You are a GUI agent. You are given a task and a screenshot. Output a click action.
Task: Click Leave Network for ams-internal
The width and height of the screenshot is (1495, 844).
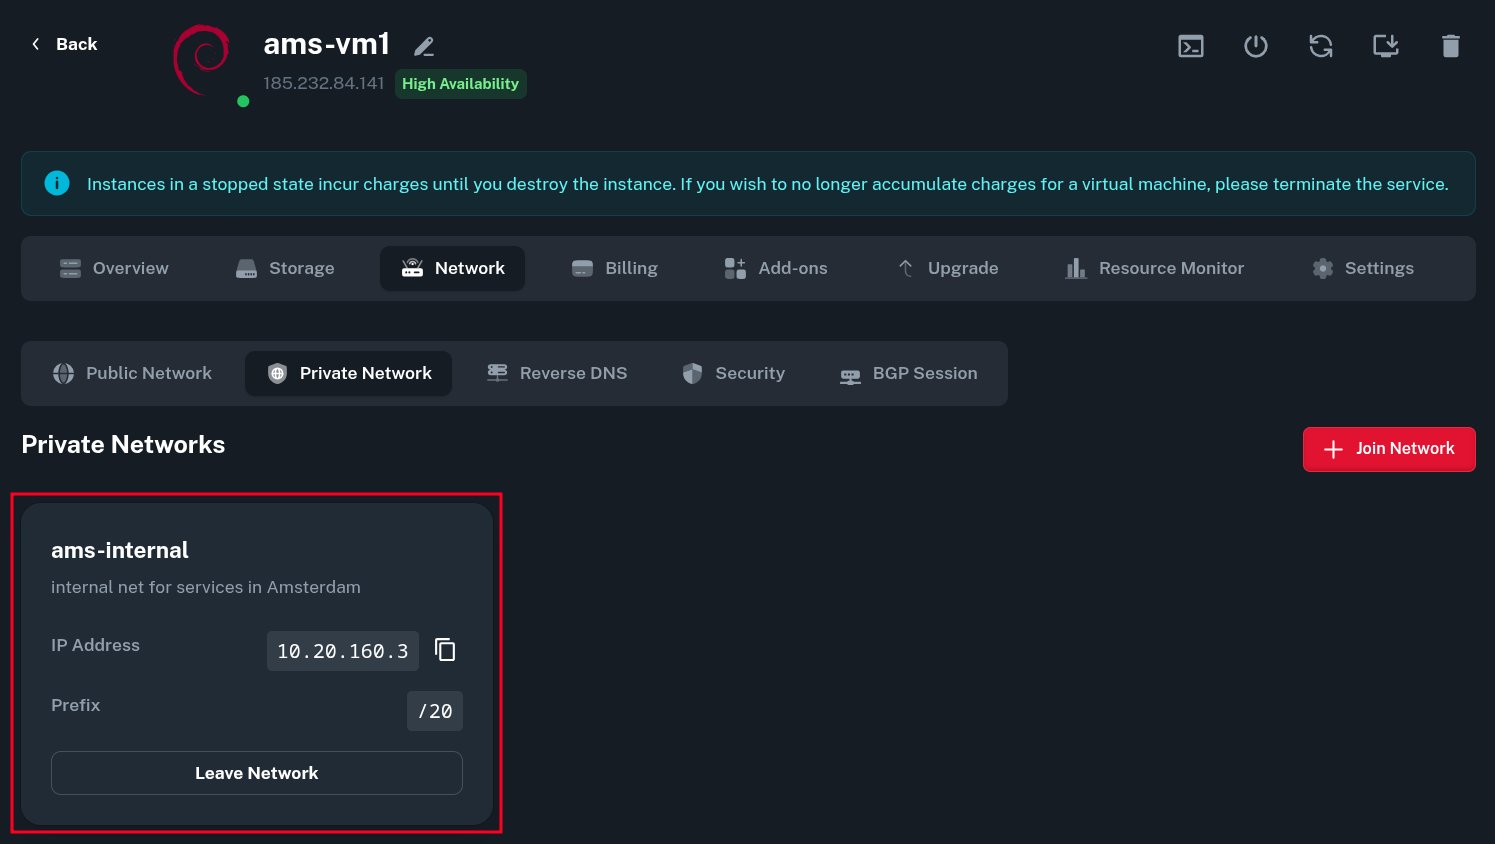tap(257, 773)
